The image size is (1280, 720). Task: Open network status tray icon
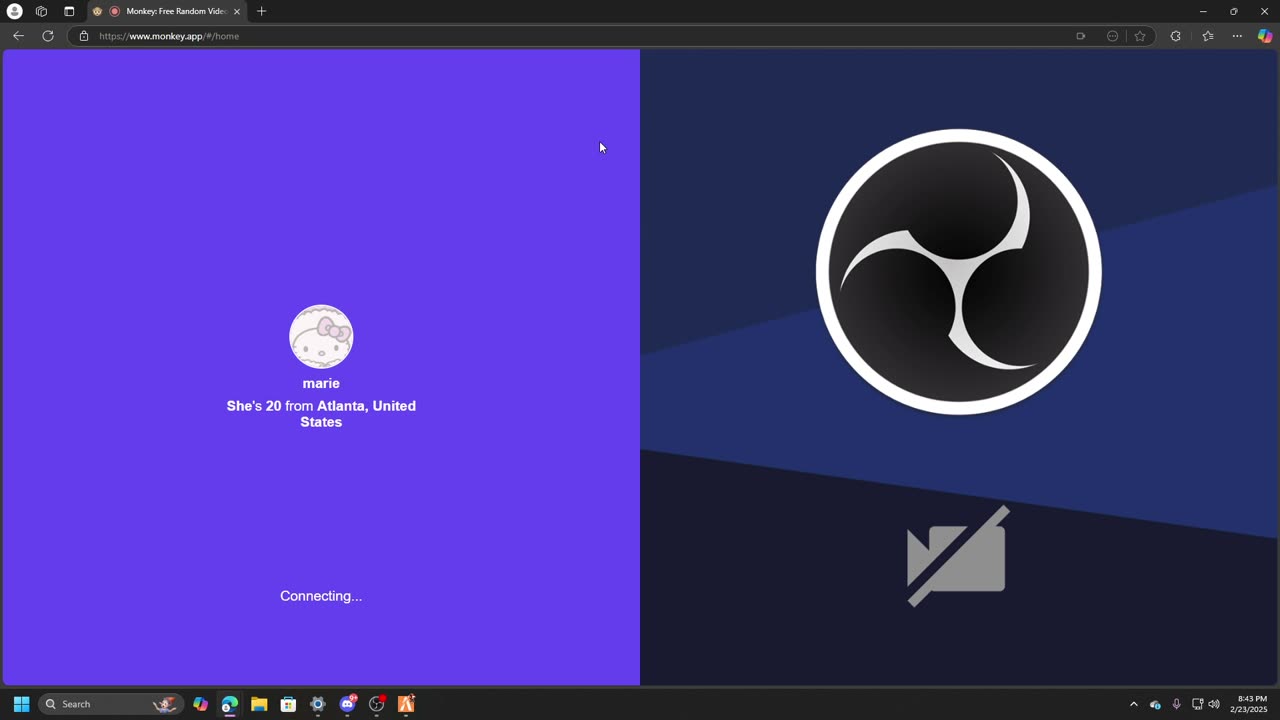1197,704
